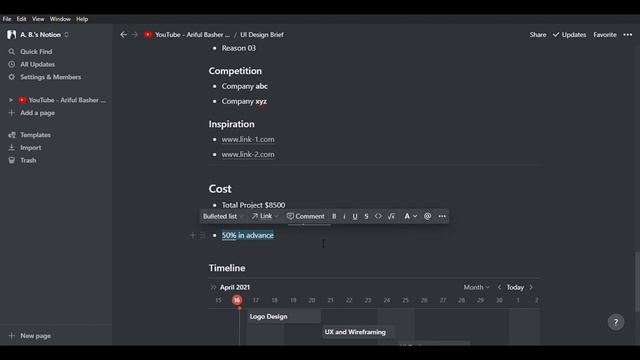Go back with the back arrow
The image size is (640, 360).
point(123,35)
